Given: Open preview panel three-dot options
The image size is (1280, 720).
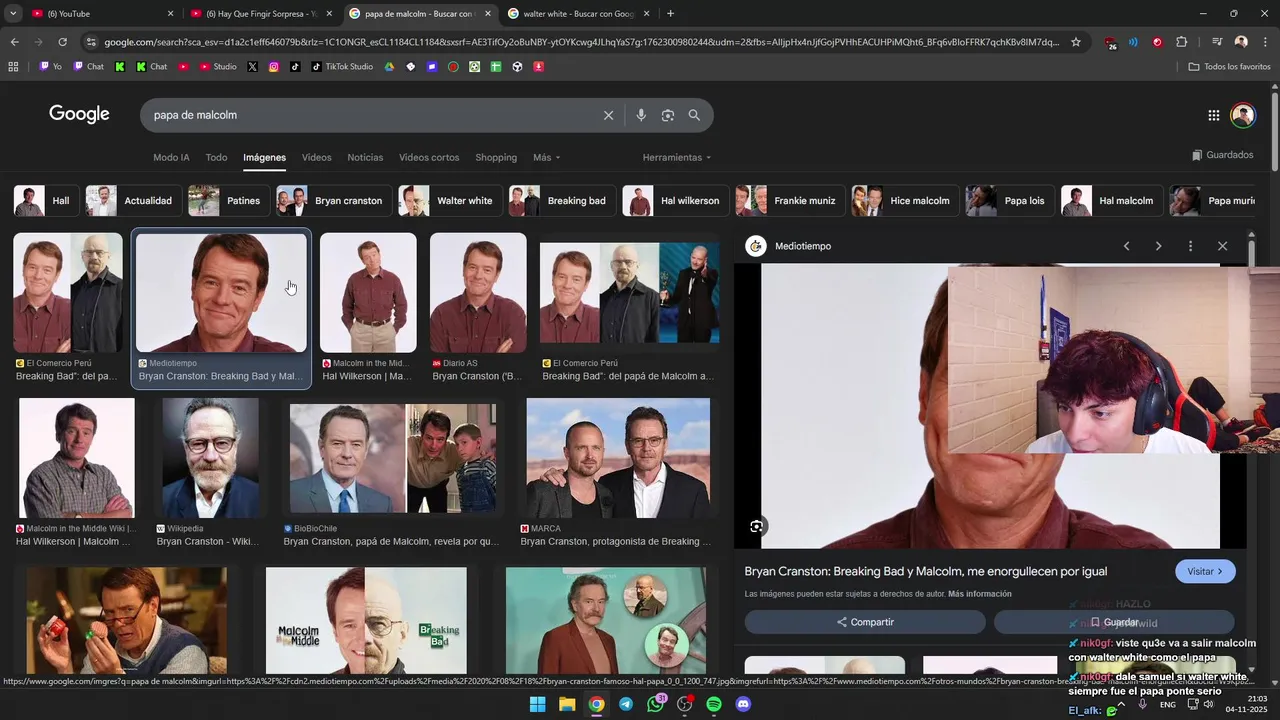Looking at the screenshot, I should (x=1190, y=246).
